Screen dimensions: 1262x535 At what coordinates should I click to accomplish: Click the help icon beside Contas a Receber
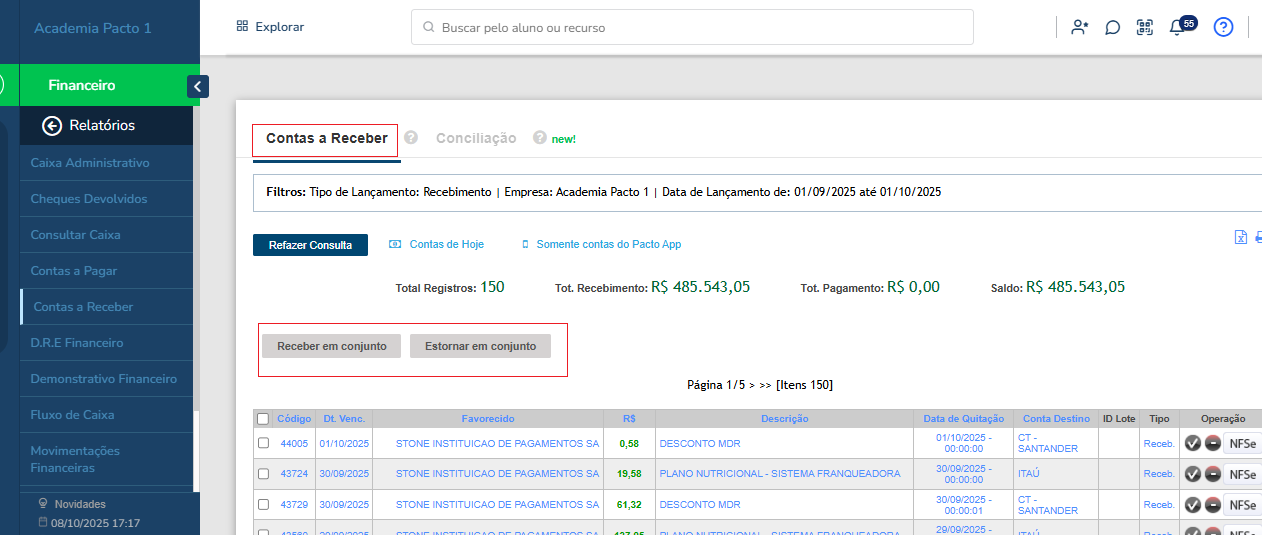click(x=411, y=138)
